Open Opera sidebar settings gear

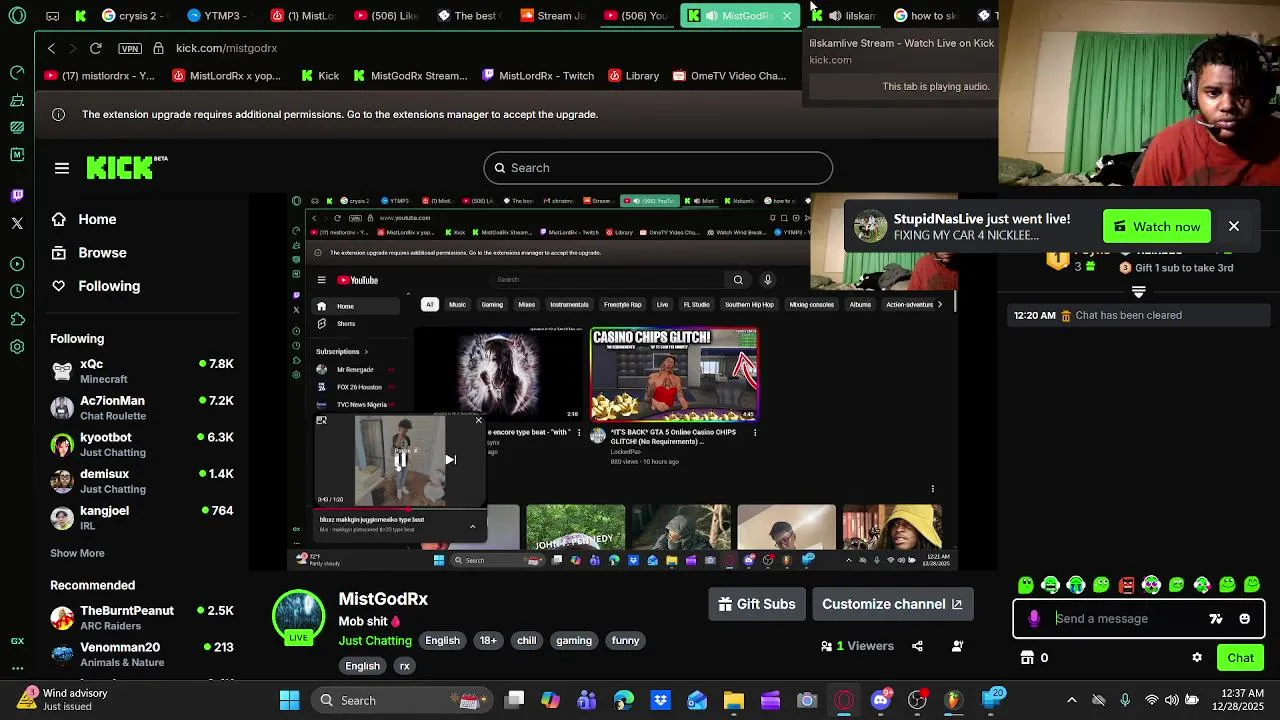pos(17,347)
